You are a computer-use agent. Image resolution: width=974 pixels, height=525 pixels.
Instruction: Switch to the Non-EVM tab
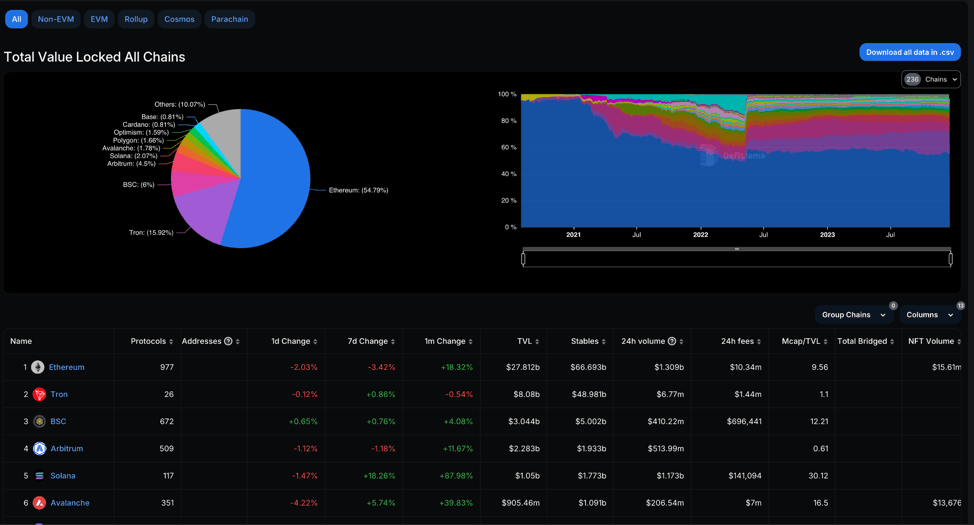coord(56,19)
